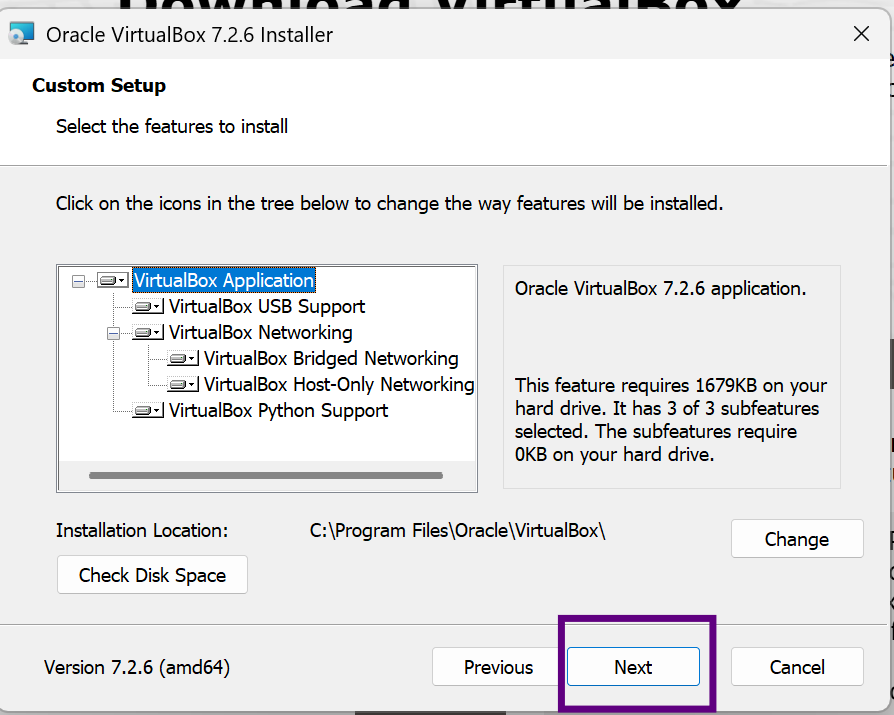894x715 pixels.
Task: Select VirtualBox Python Support feature
Action: [278, 411]
